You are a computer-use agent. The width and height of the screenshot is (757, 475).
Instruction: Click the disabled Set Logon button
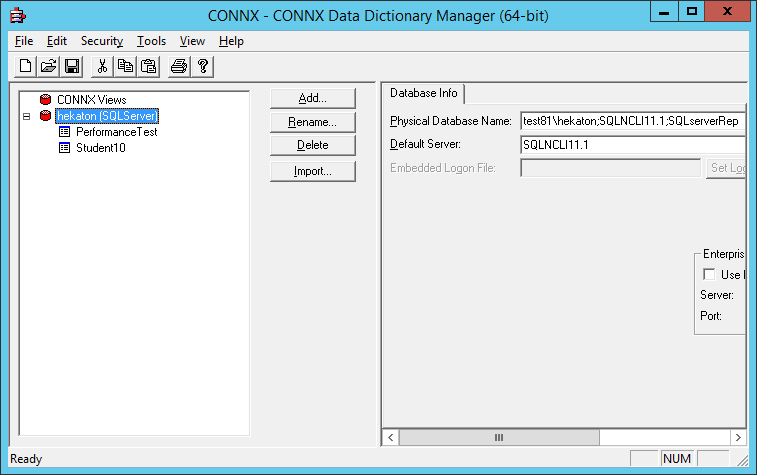[x=726, y=168]
